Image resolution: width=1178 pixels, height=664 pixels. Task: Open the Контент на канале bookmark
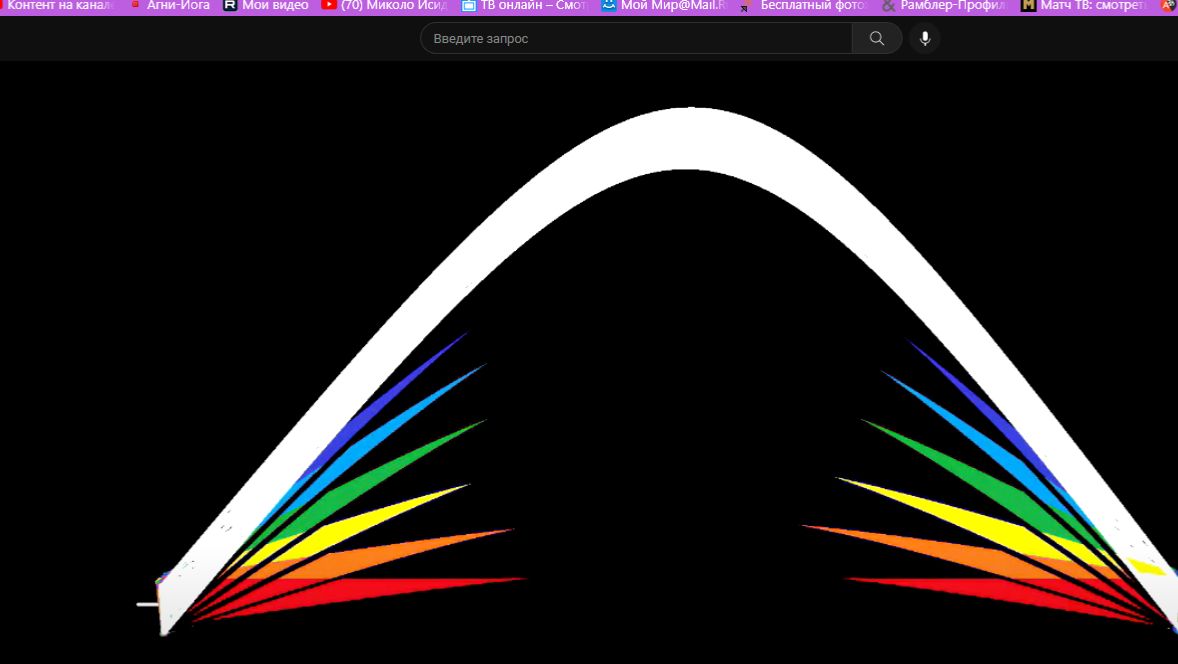tap(58, 5)
